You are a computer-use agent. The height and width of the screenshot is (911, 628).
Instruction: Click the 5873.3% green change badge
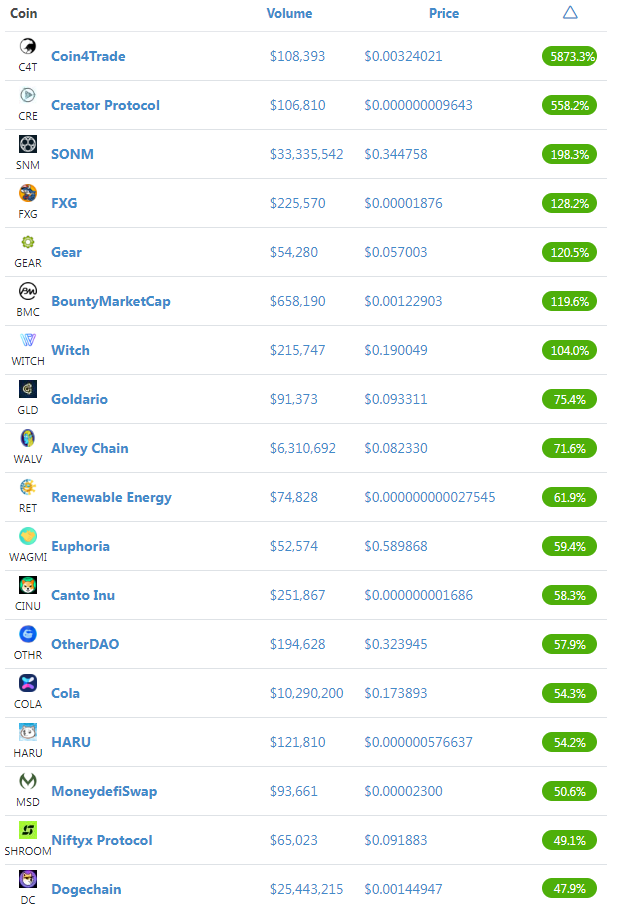tap(569, 56)
